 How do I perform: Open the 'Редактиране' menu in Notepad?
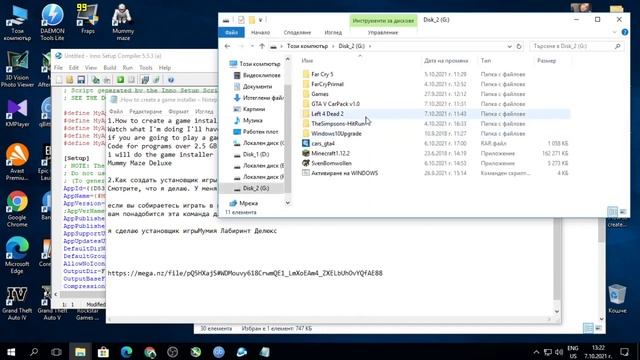point(145,111)
